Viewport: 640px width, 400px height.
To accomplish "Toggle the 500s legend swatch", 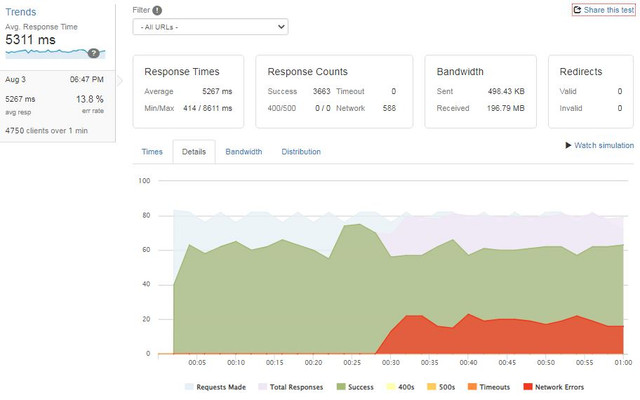I will (x=431, y=387).
